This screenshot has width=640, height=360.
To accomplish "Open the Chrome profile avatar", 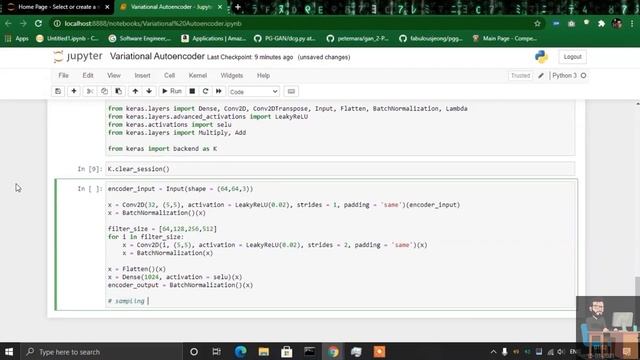I will (617, 24).
